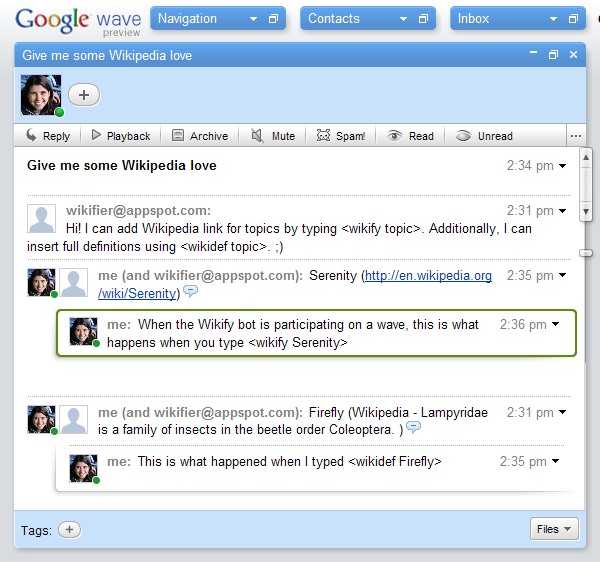Click the Tags: label
Screen dimensions: 600x562
pos(36,531)
